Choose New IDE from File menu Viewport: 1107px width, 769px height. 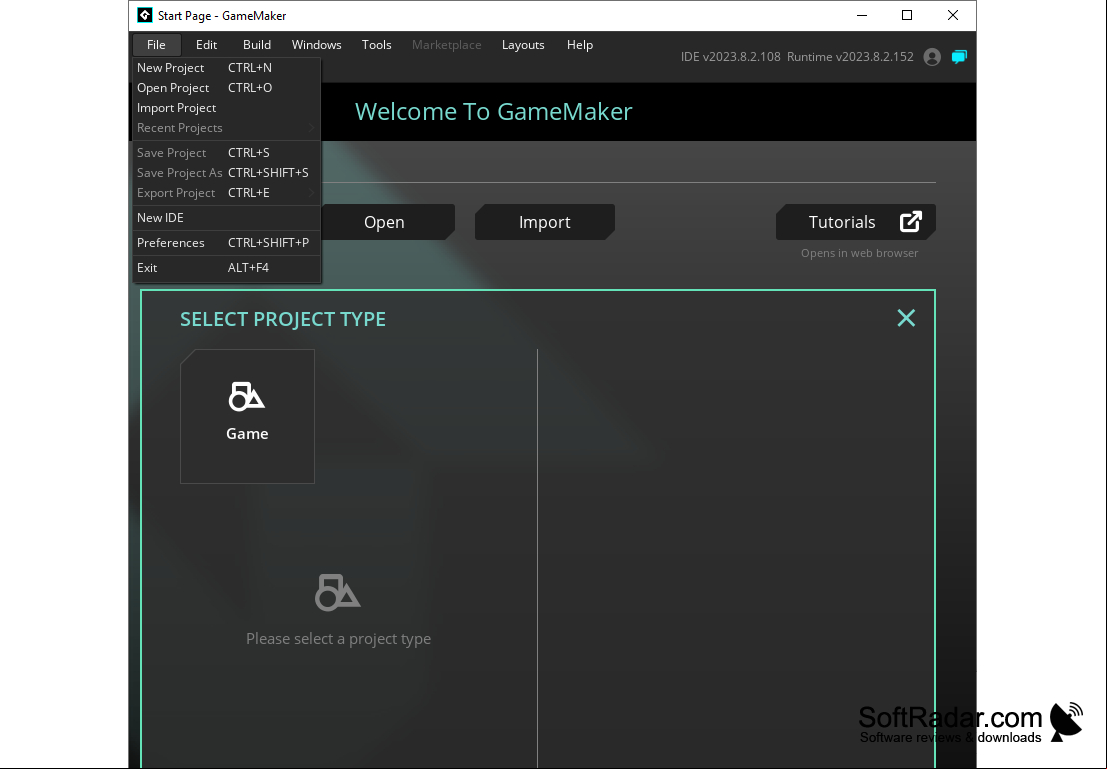227,217
